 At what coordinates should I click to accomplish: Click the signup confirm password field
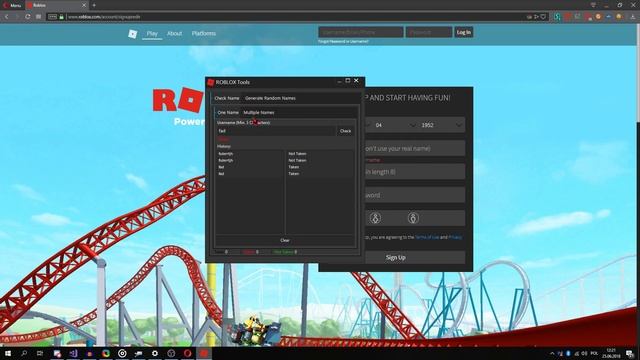415,195
